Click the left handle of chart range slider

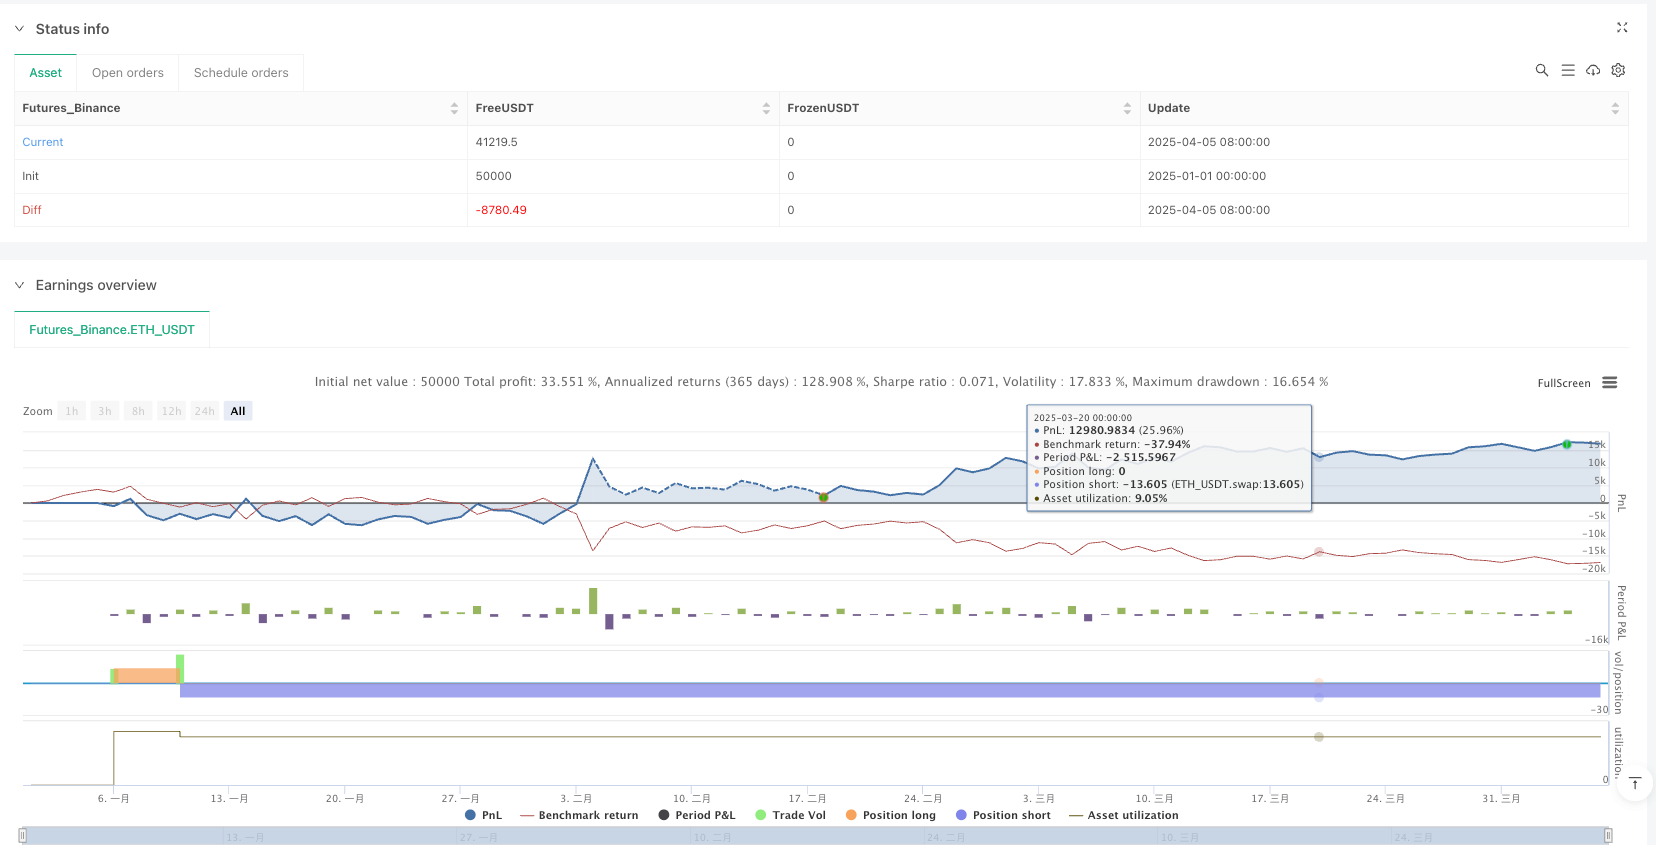pos(23,835)
